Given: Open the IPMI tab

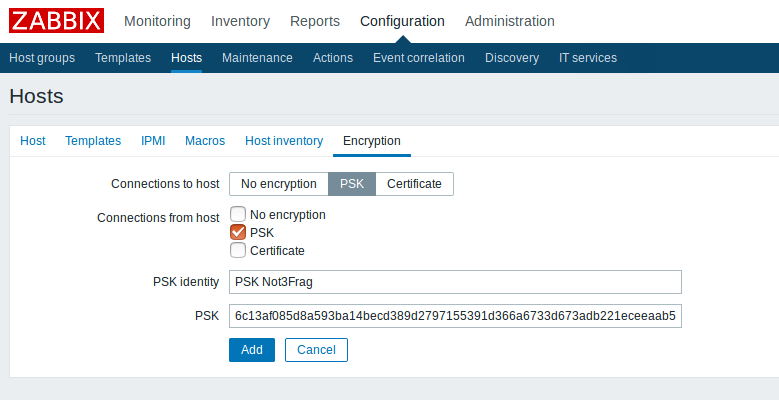Looking at the screenshot, I should [x=153, y=141].
